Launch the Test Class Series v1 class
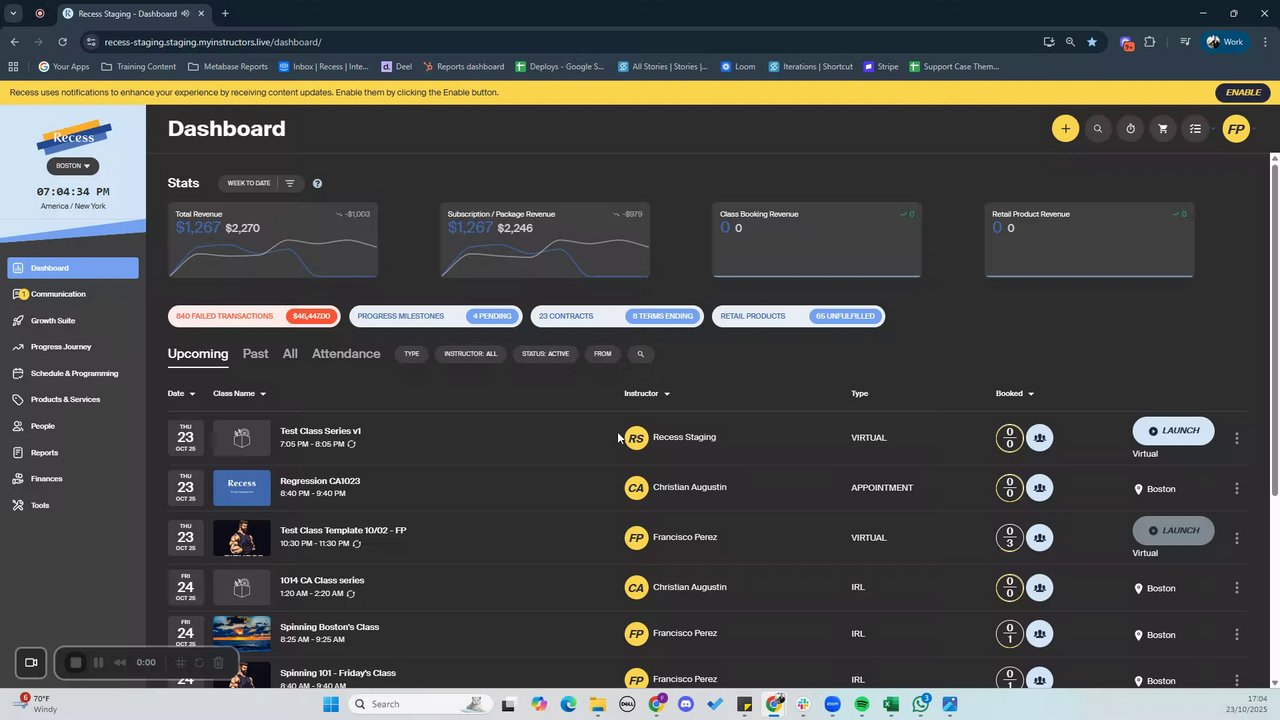 1173,431
